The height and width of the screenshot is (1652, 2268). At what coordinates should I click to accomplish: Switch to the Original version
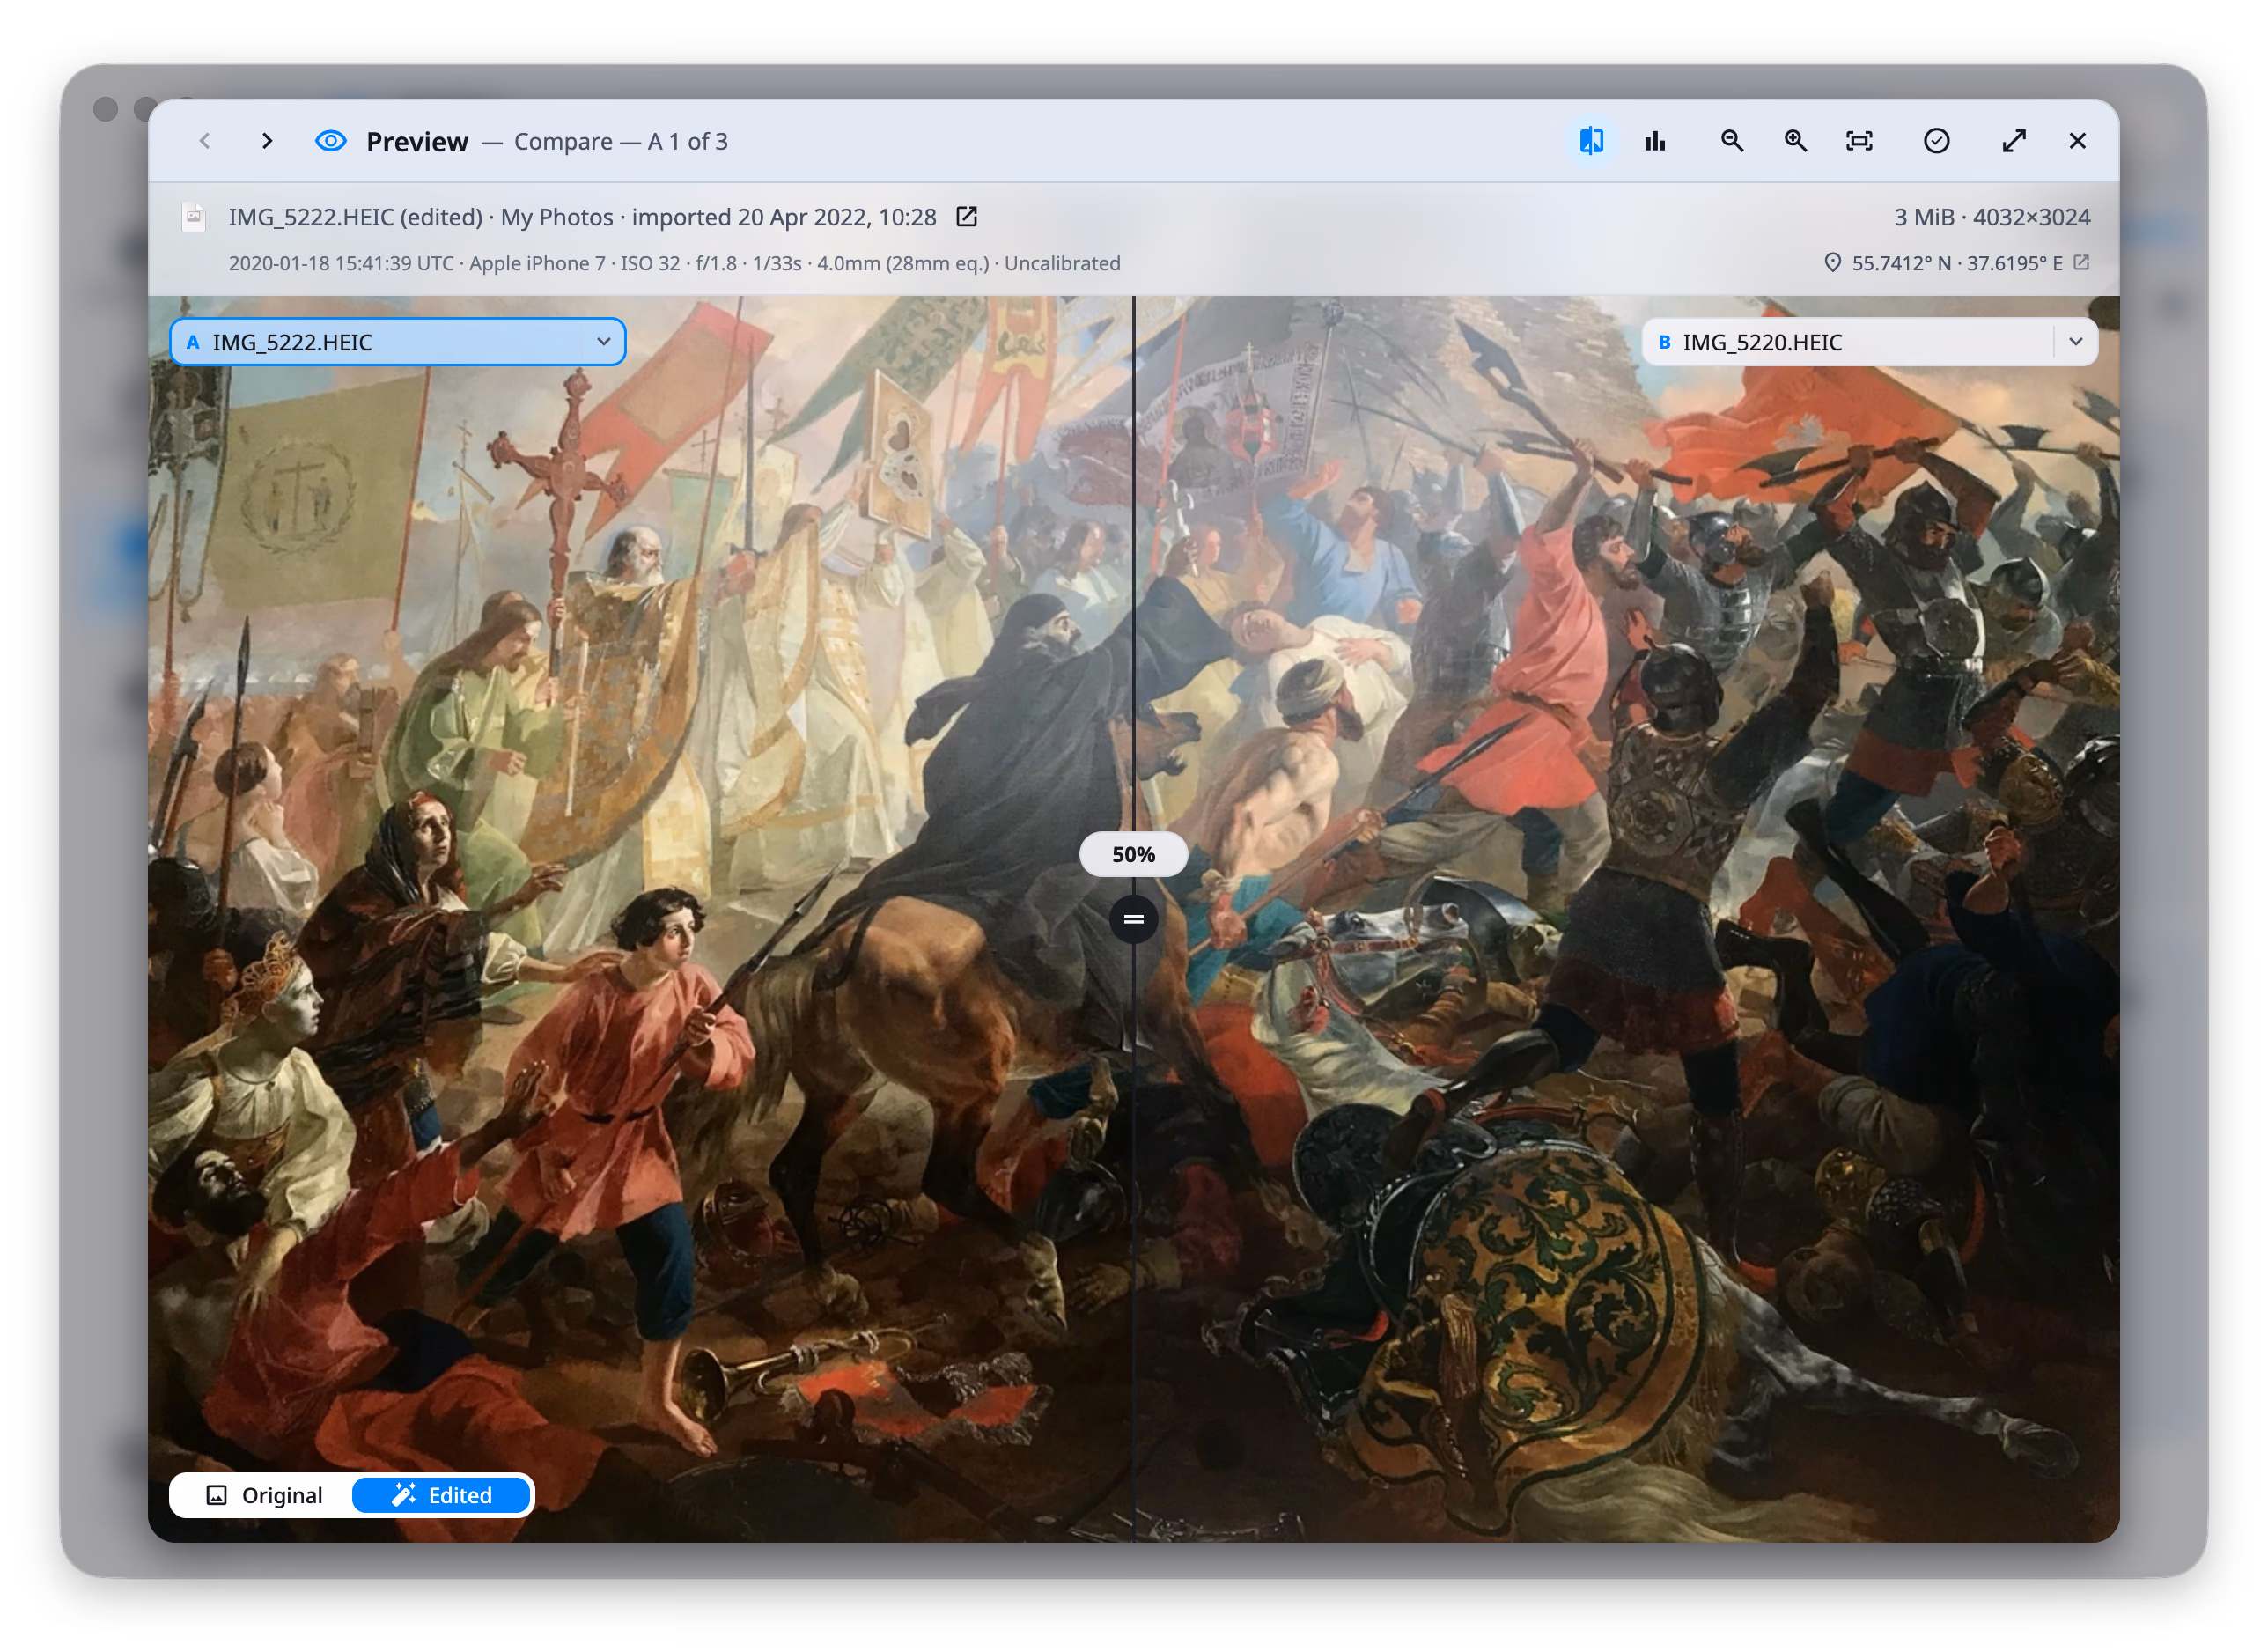click(x=263, y=1495)
